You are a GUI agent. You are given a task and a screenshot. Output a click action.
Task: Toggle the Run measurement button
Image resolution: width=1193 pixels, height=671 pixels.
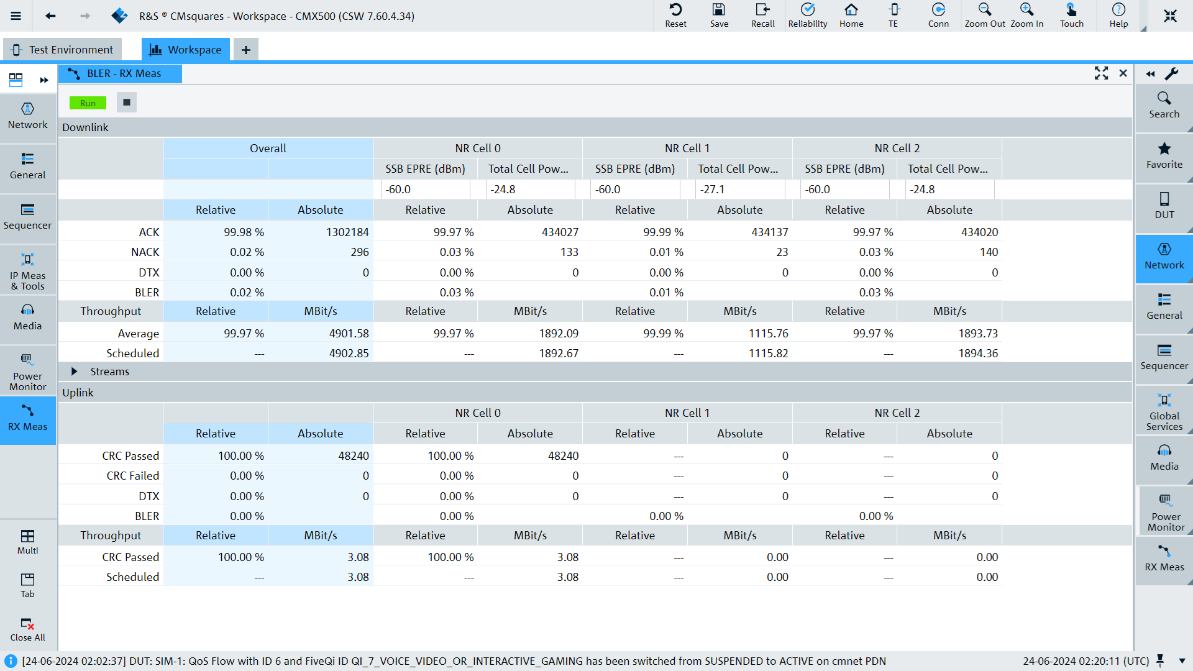tap(88, 103)
